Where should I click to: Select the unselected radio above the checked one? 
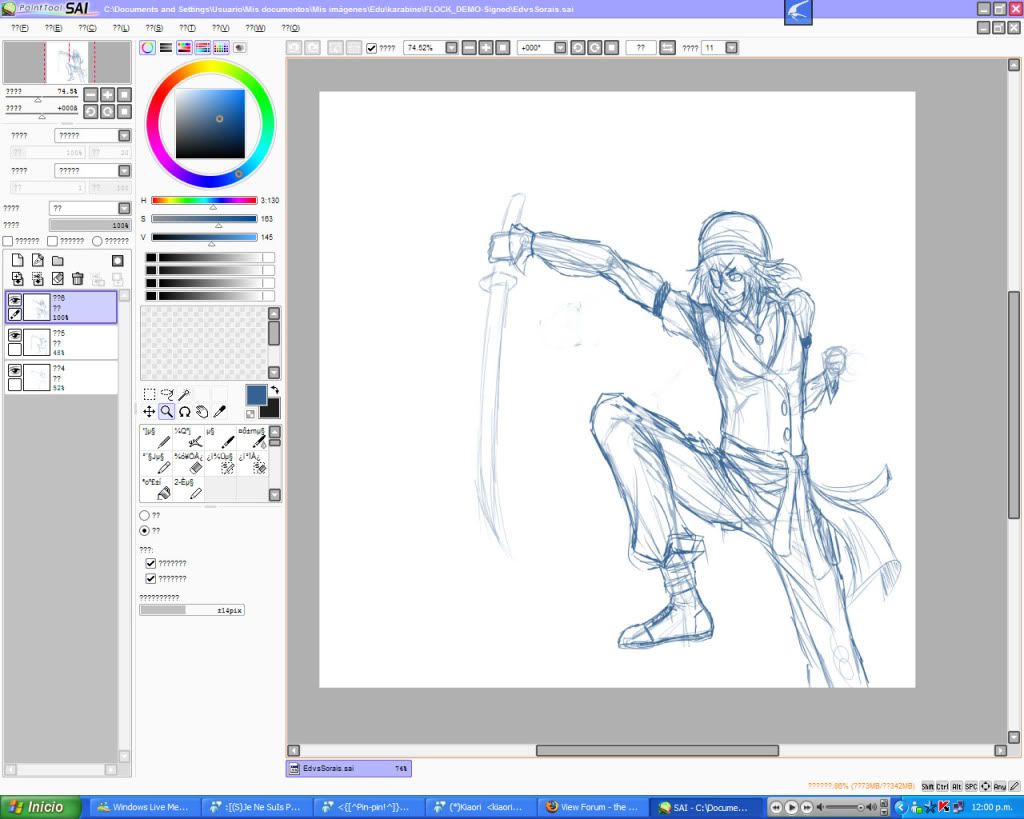pyautogui.click(x=144, y=515)
